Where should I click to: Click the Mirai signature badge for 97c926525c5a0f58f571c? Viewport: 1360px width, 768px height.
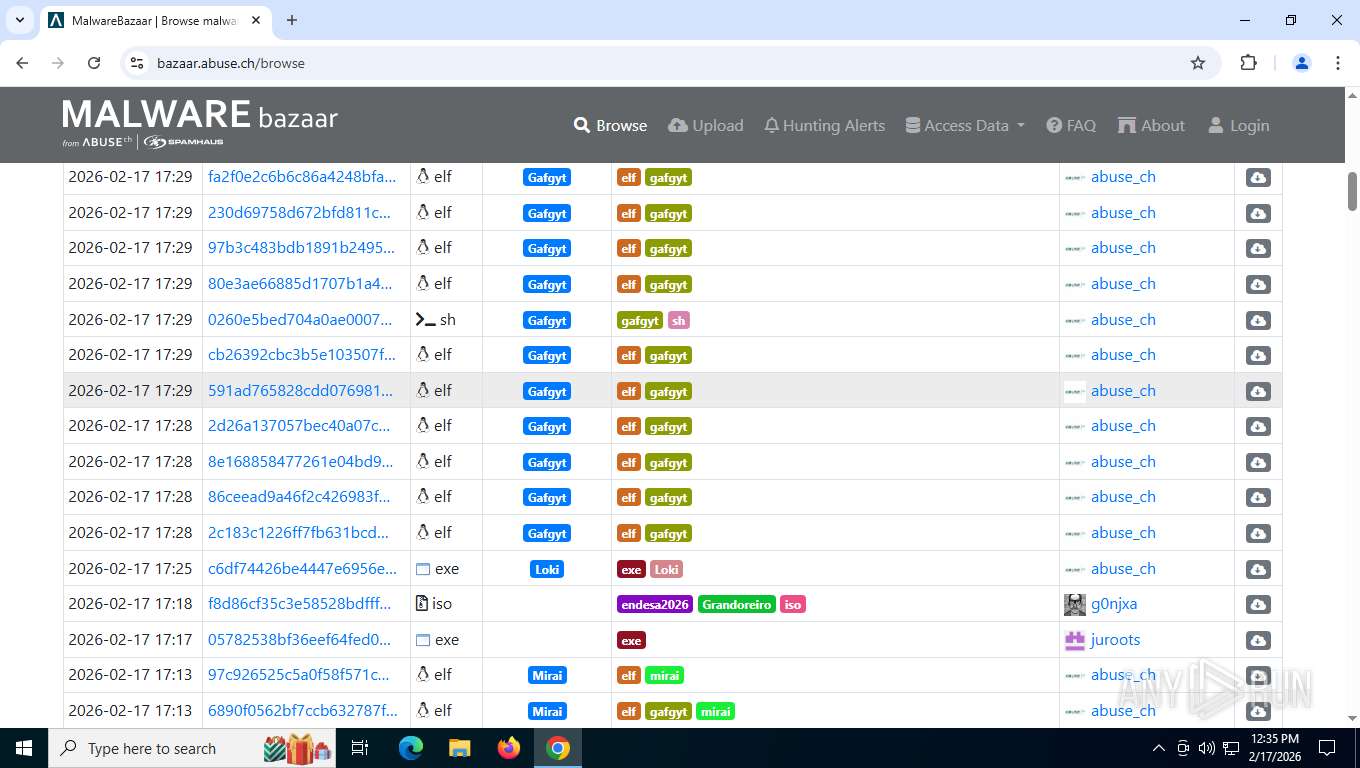(547, 675)
